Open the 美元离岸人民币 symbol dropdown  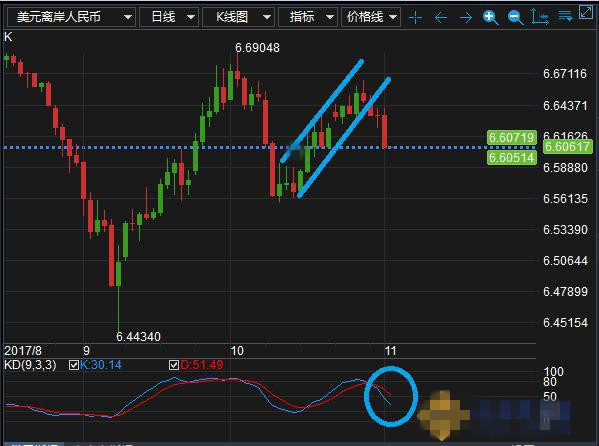[71, 17]
